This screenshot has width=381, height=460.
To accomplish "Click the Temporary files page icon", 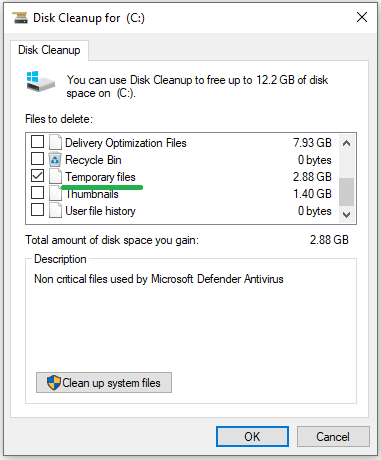I will (55, 176).
